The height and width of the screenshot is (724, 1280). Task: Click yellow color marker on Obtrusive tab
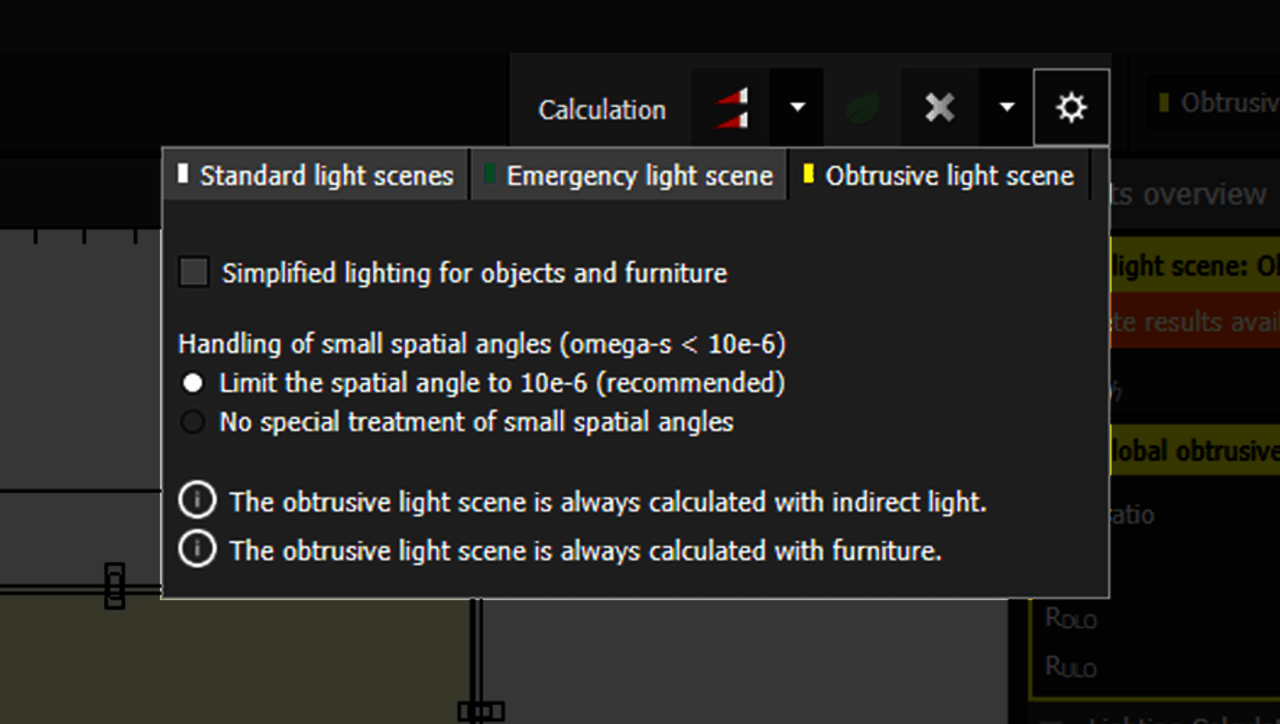[x=808, y=175]
